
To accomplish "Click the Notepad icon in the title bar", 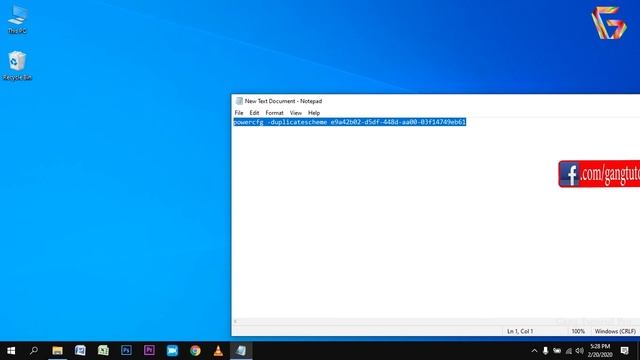I will pyautogui.click(x=239, y=101).
